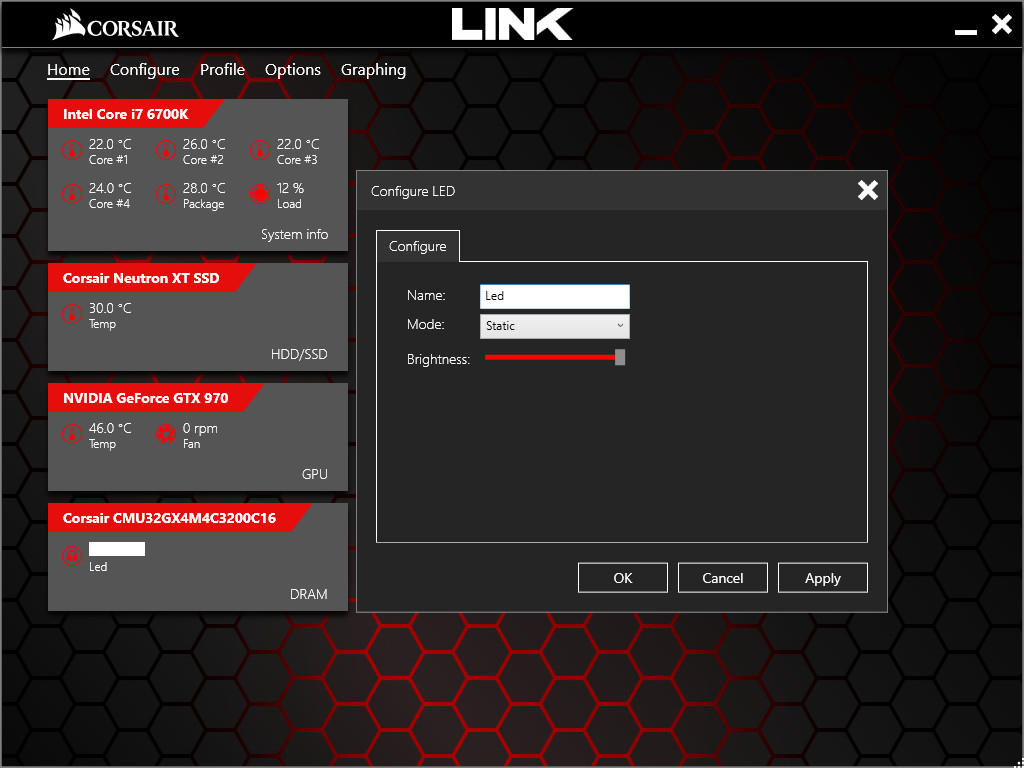
Task: Click the Cancel button
Action: click(723, 578)
